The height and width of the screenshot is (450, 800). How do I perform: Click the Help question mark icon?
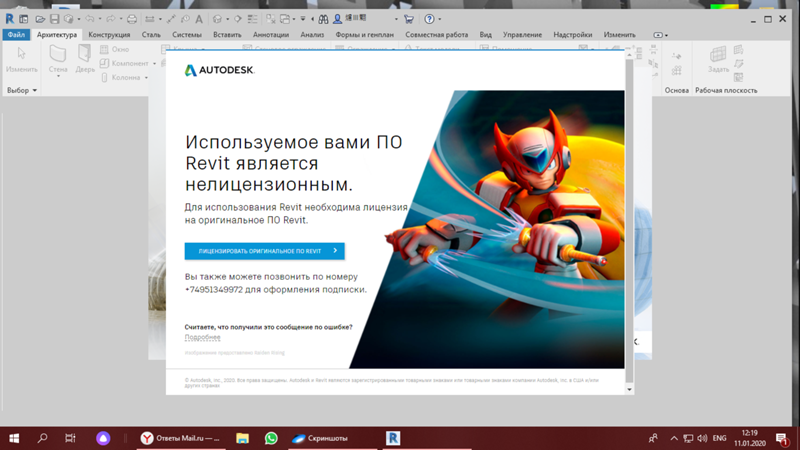430,19
